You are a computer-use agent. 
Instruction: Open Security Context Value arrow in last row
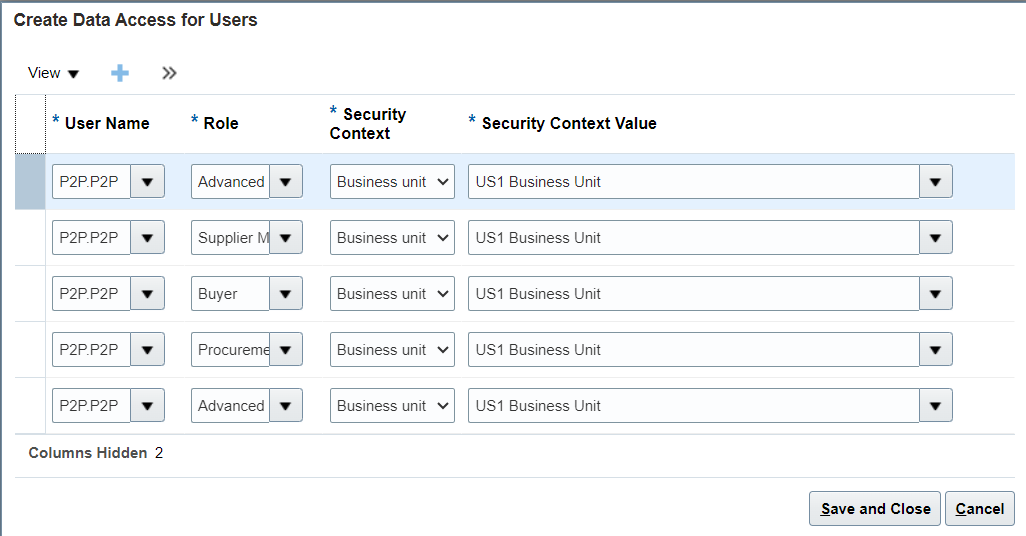click(936, 406)
